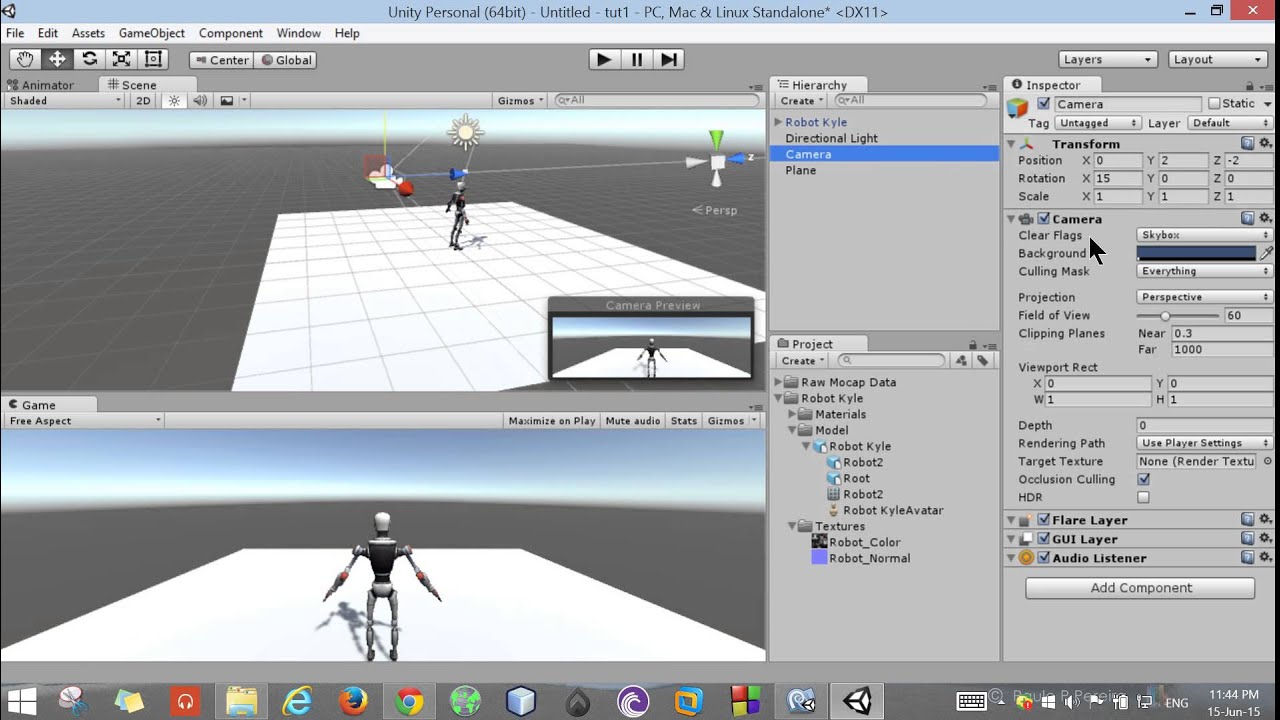Toggle GUI Layer component checkbox
Image resolution: width=1280 pixels, height=720 pixels.
(x=1044, y=539)
